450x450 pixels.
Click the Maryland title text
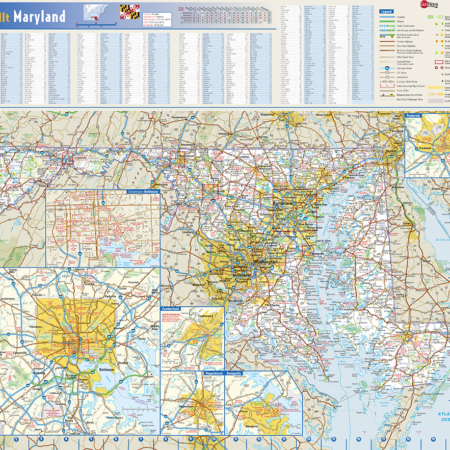coord(39,17)
